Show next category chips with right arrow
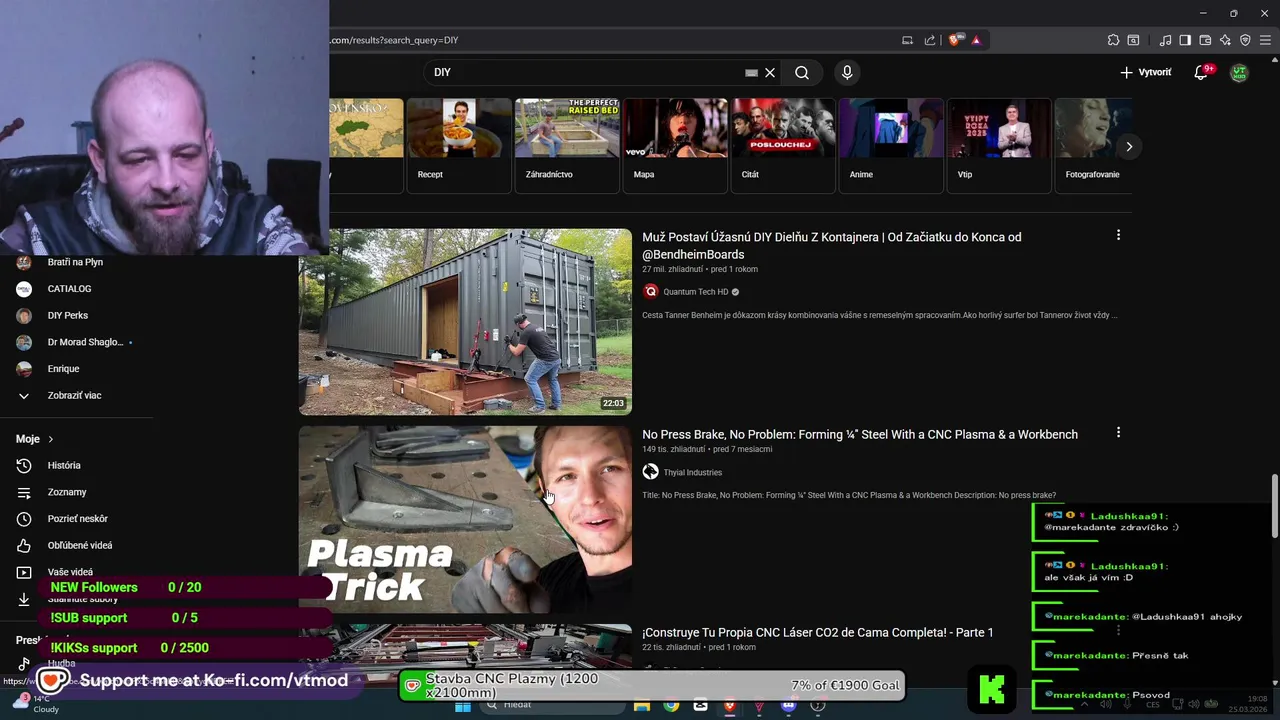This screenshot has height=720, width=1280. (x=1129, y=146)
